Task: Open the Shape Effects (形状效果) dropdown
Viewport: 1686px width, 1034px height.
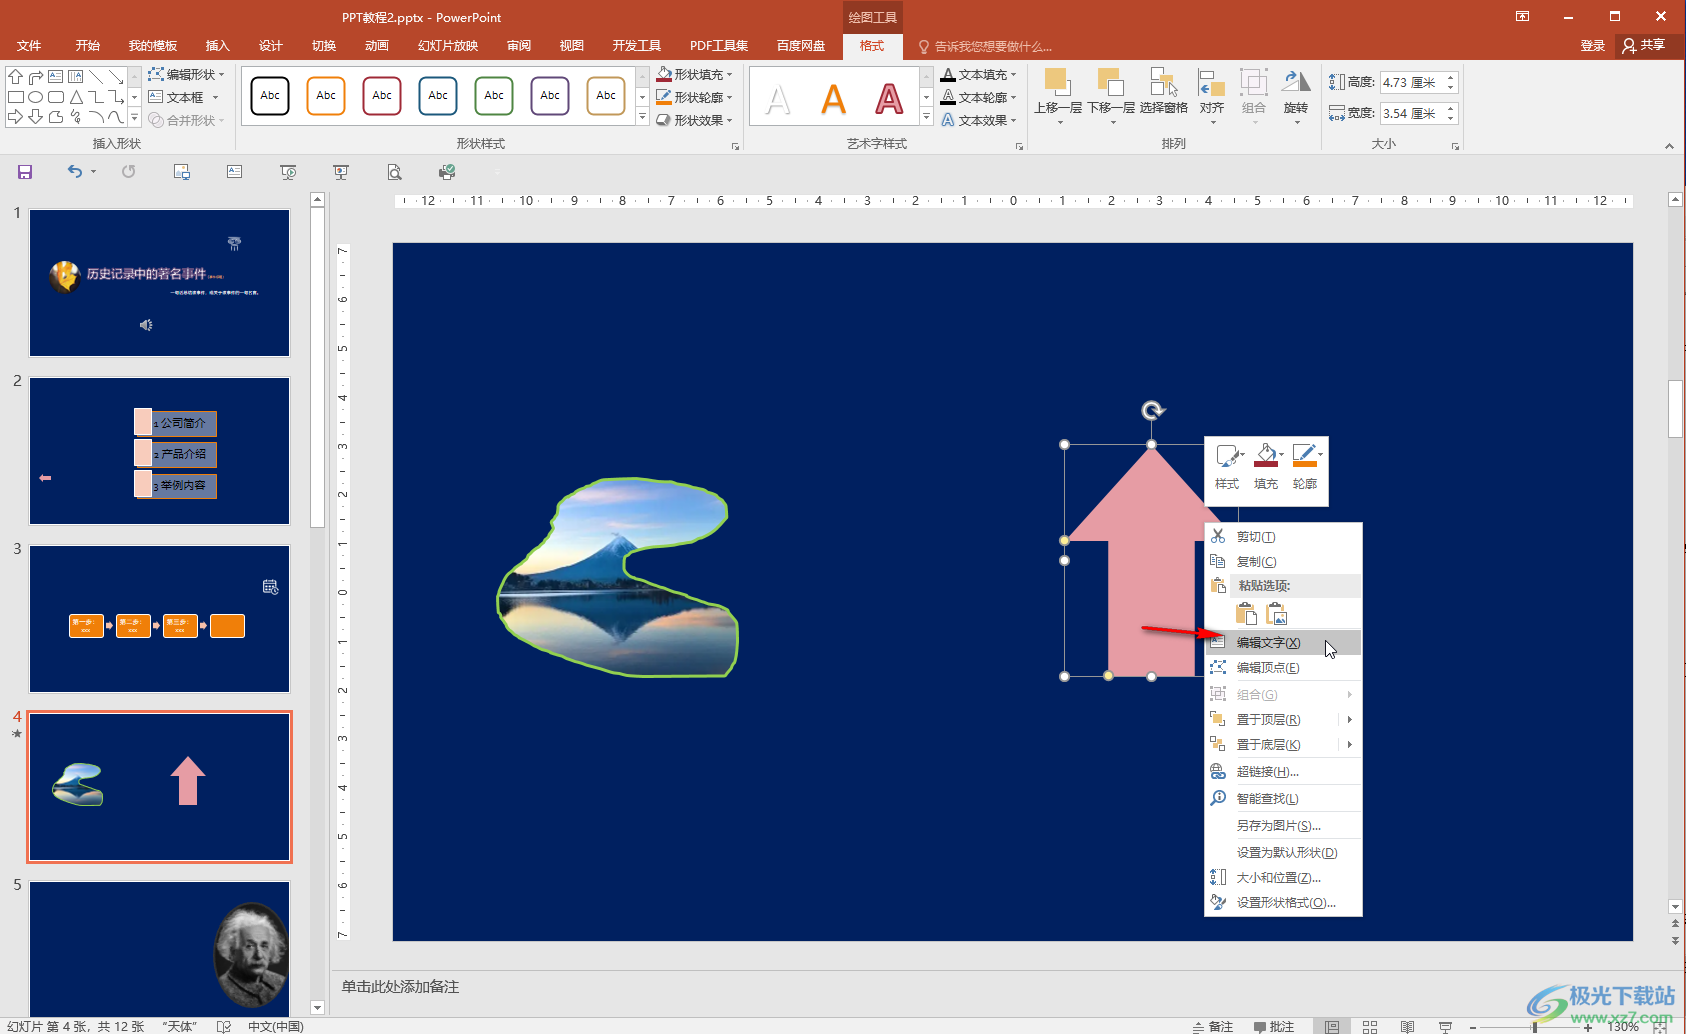Action: pos(695,120)
